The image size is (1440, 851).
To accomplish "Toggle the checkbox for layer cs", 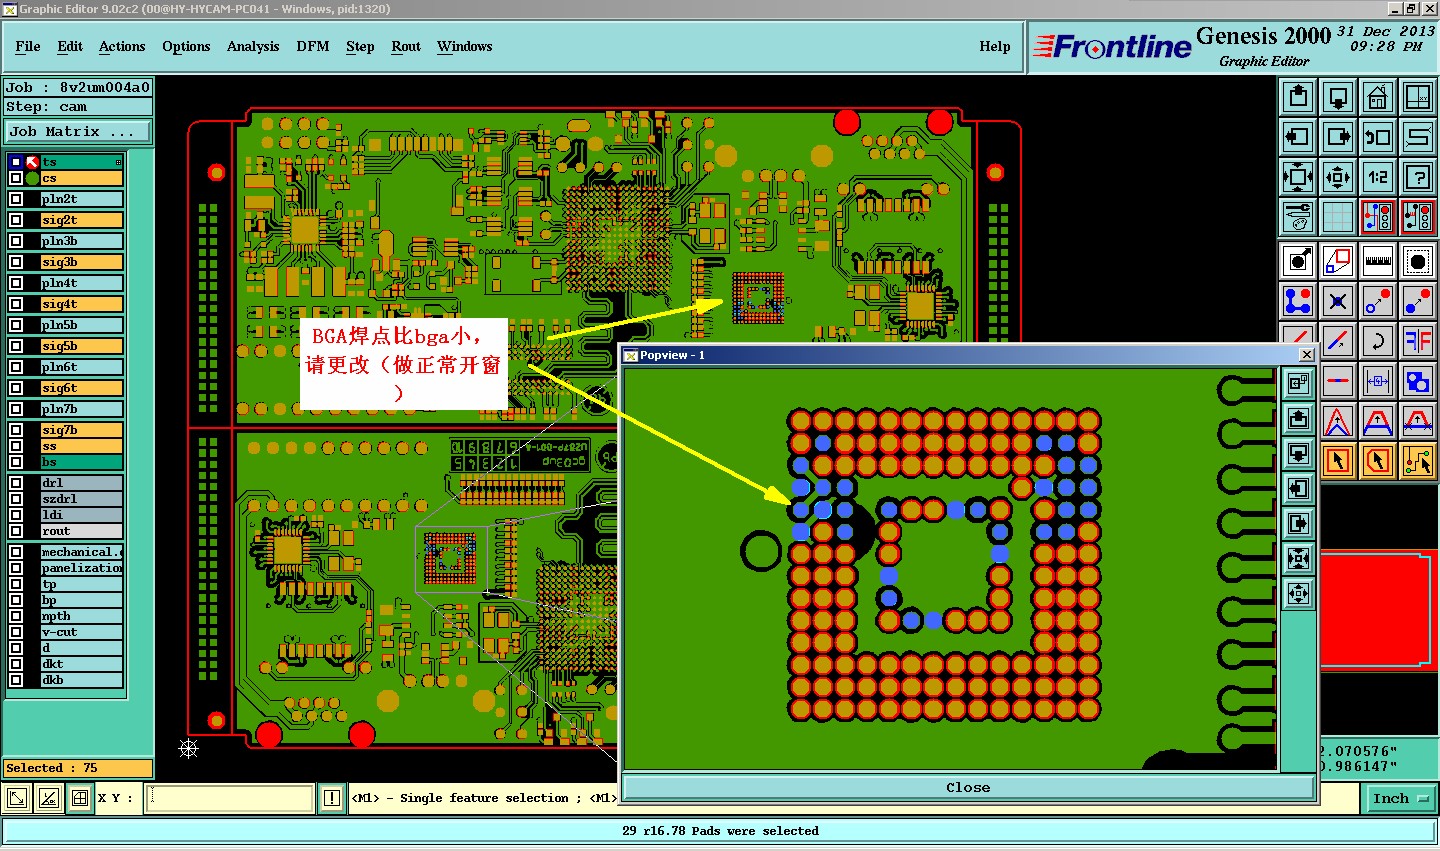I will click(x=16, y=178).
